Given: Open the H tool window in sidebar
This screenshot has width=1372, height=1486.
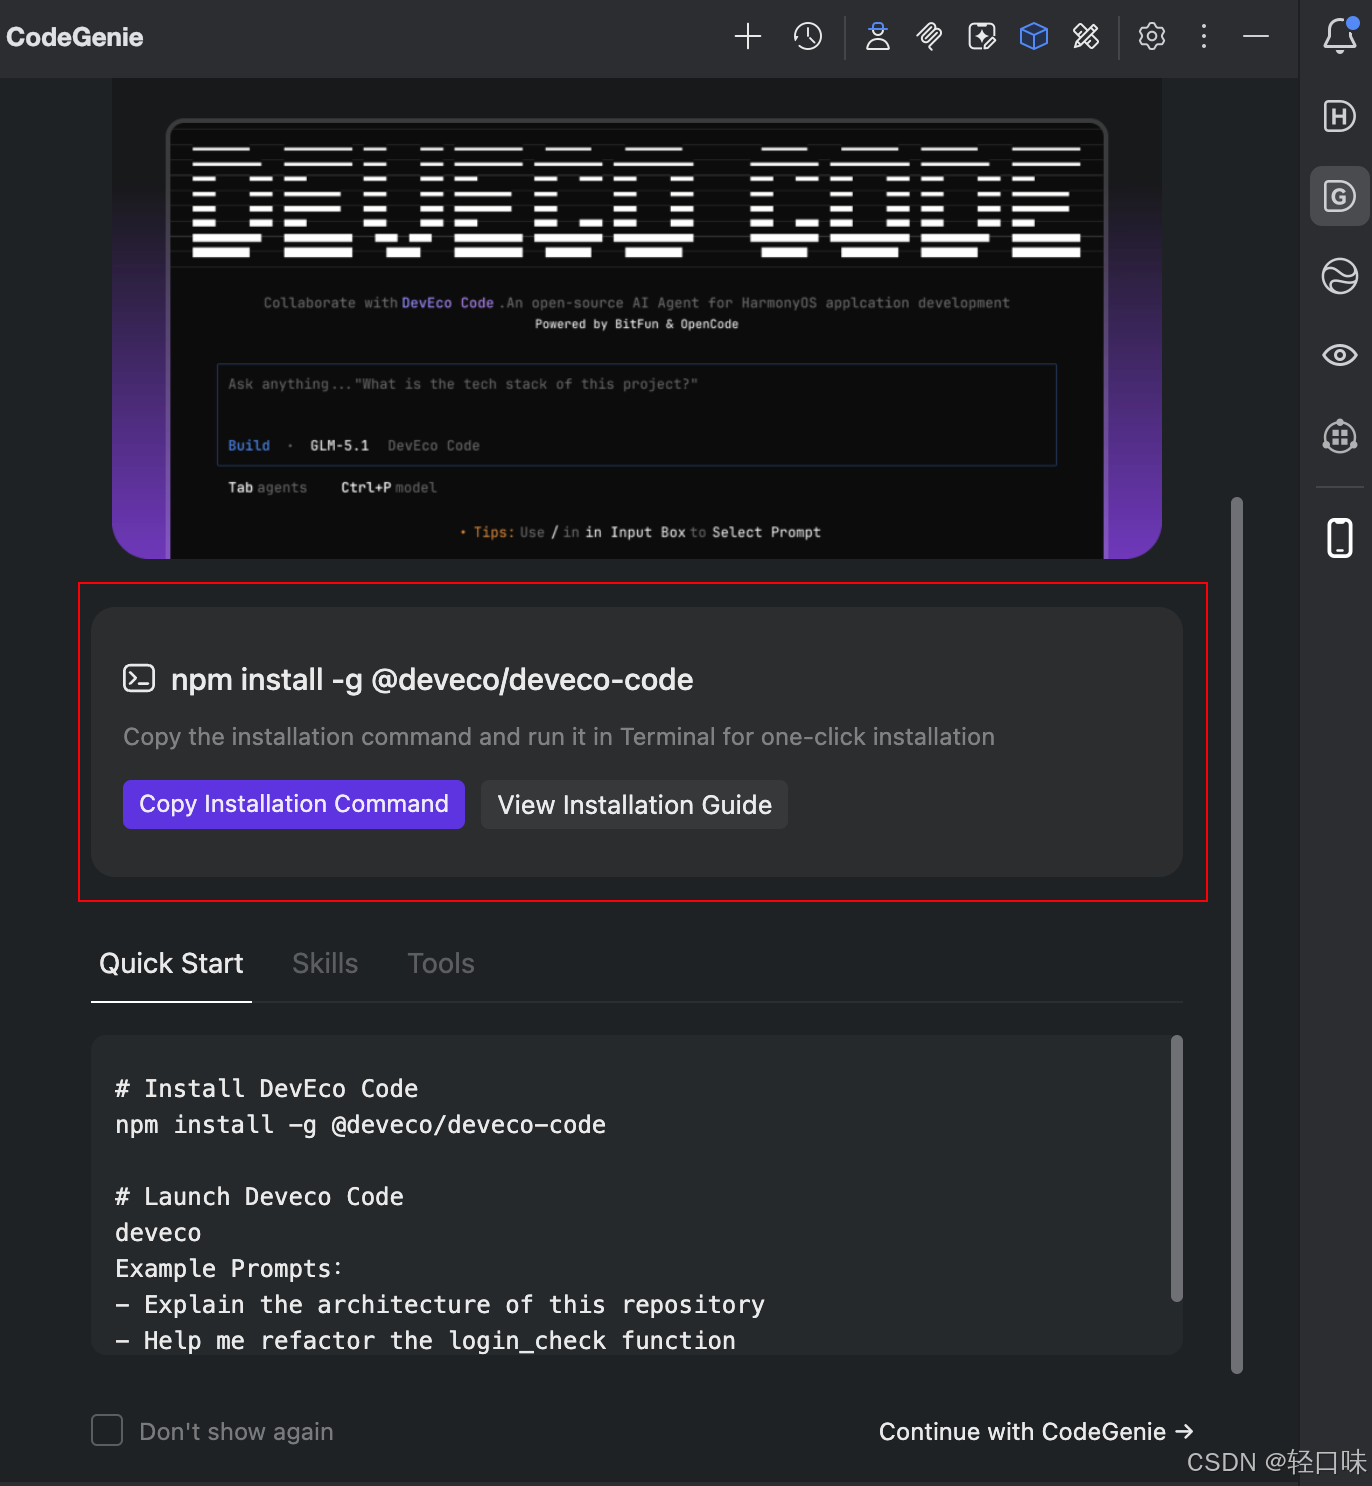Looking at the screenshot, I should pos(1340,116).
